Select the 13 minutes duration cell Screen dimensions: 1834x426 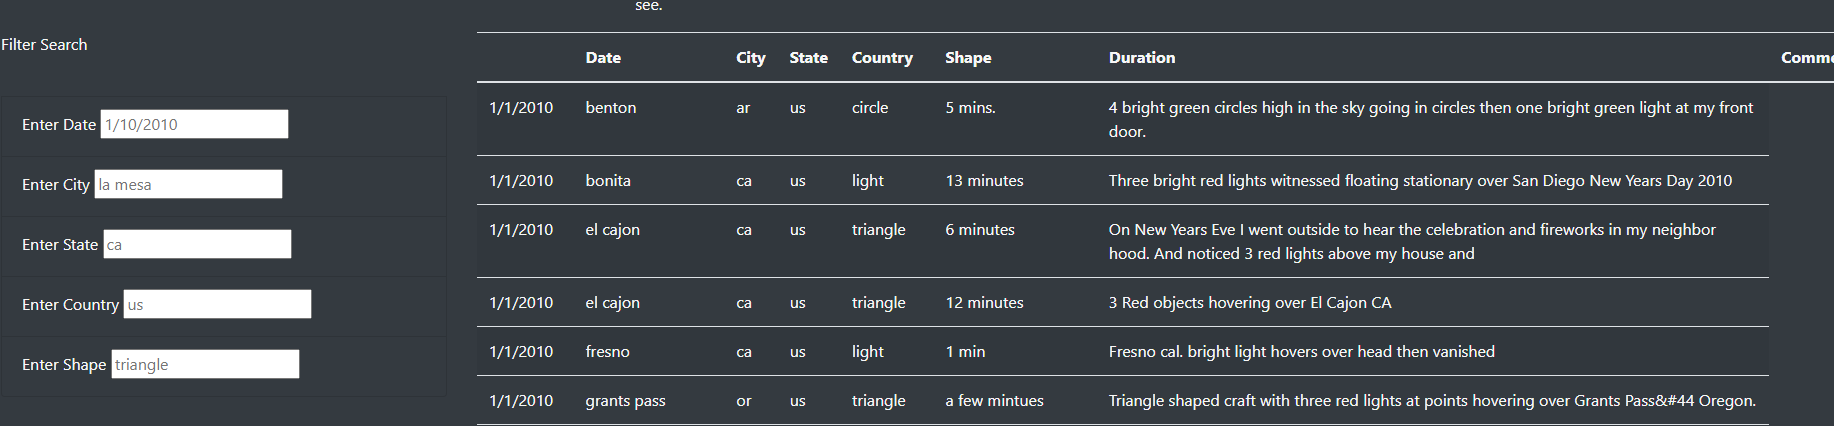click(x=984, y=181)
